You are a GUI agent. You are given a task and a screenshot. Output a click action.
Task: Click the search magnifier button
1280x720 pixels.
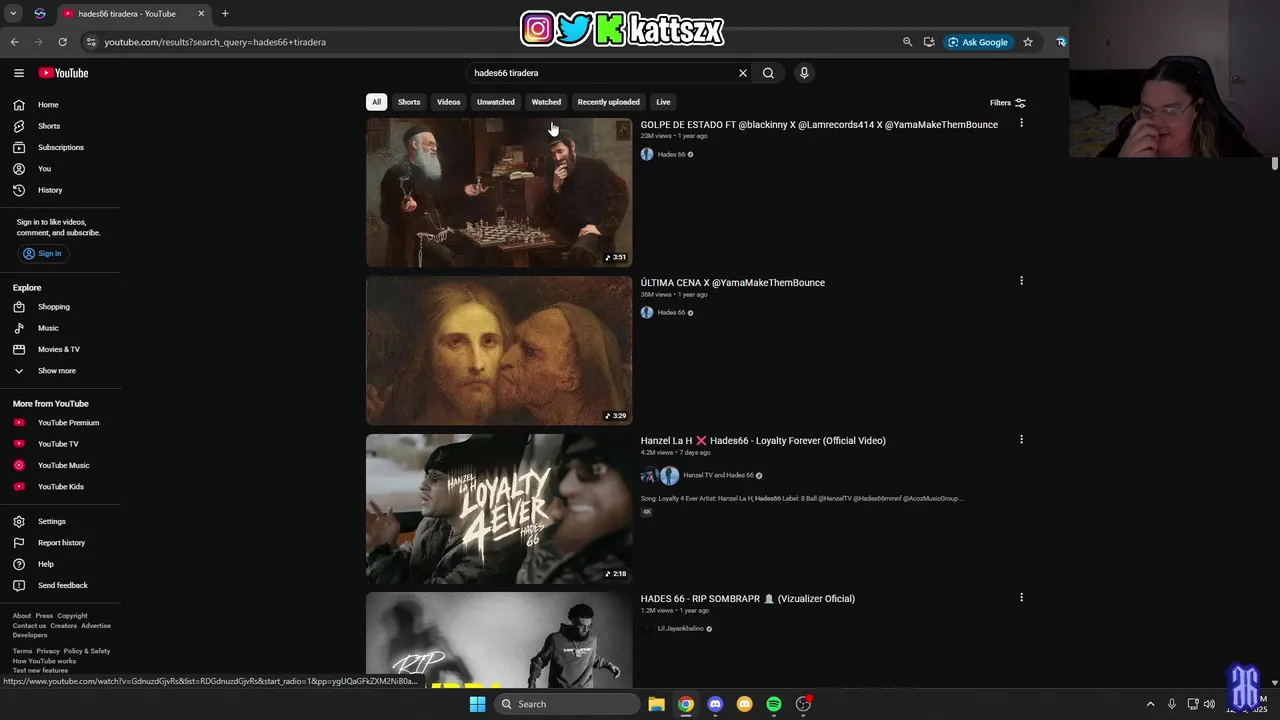coord(768,73)
